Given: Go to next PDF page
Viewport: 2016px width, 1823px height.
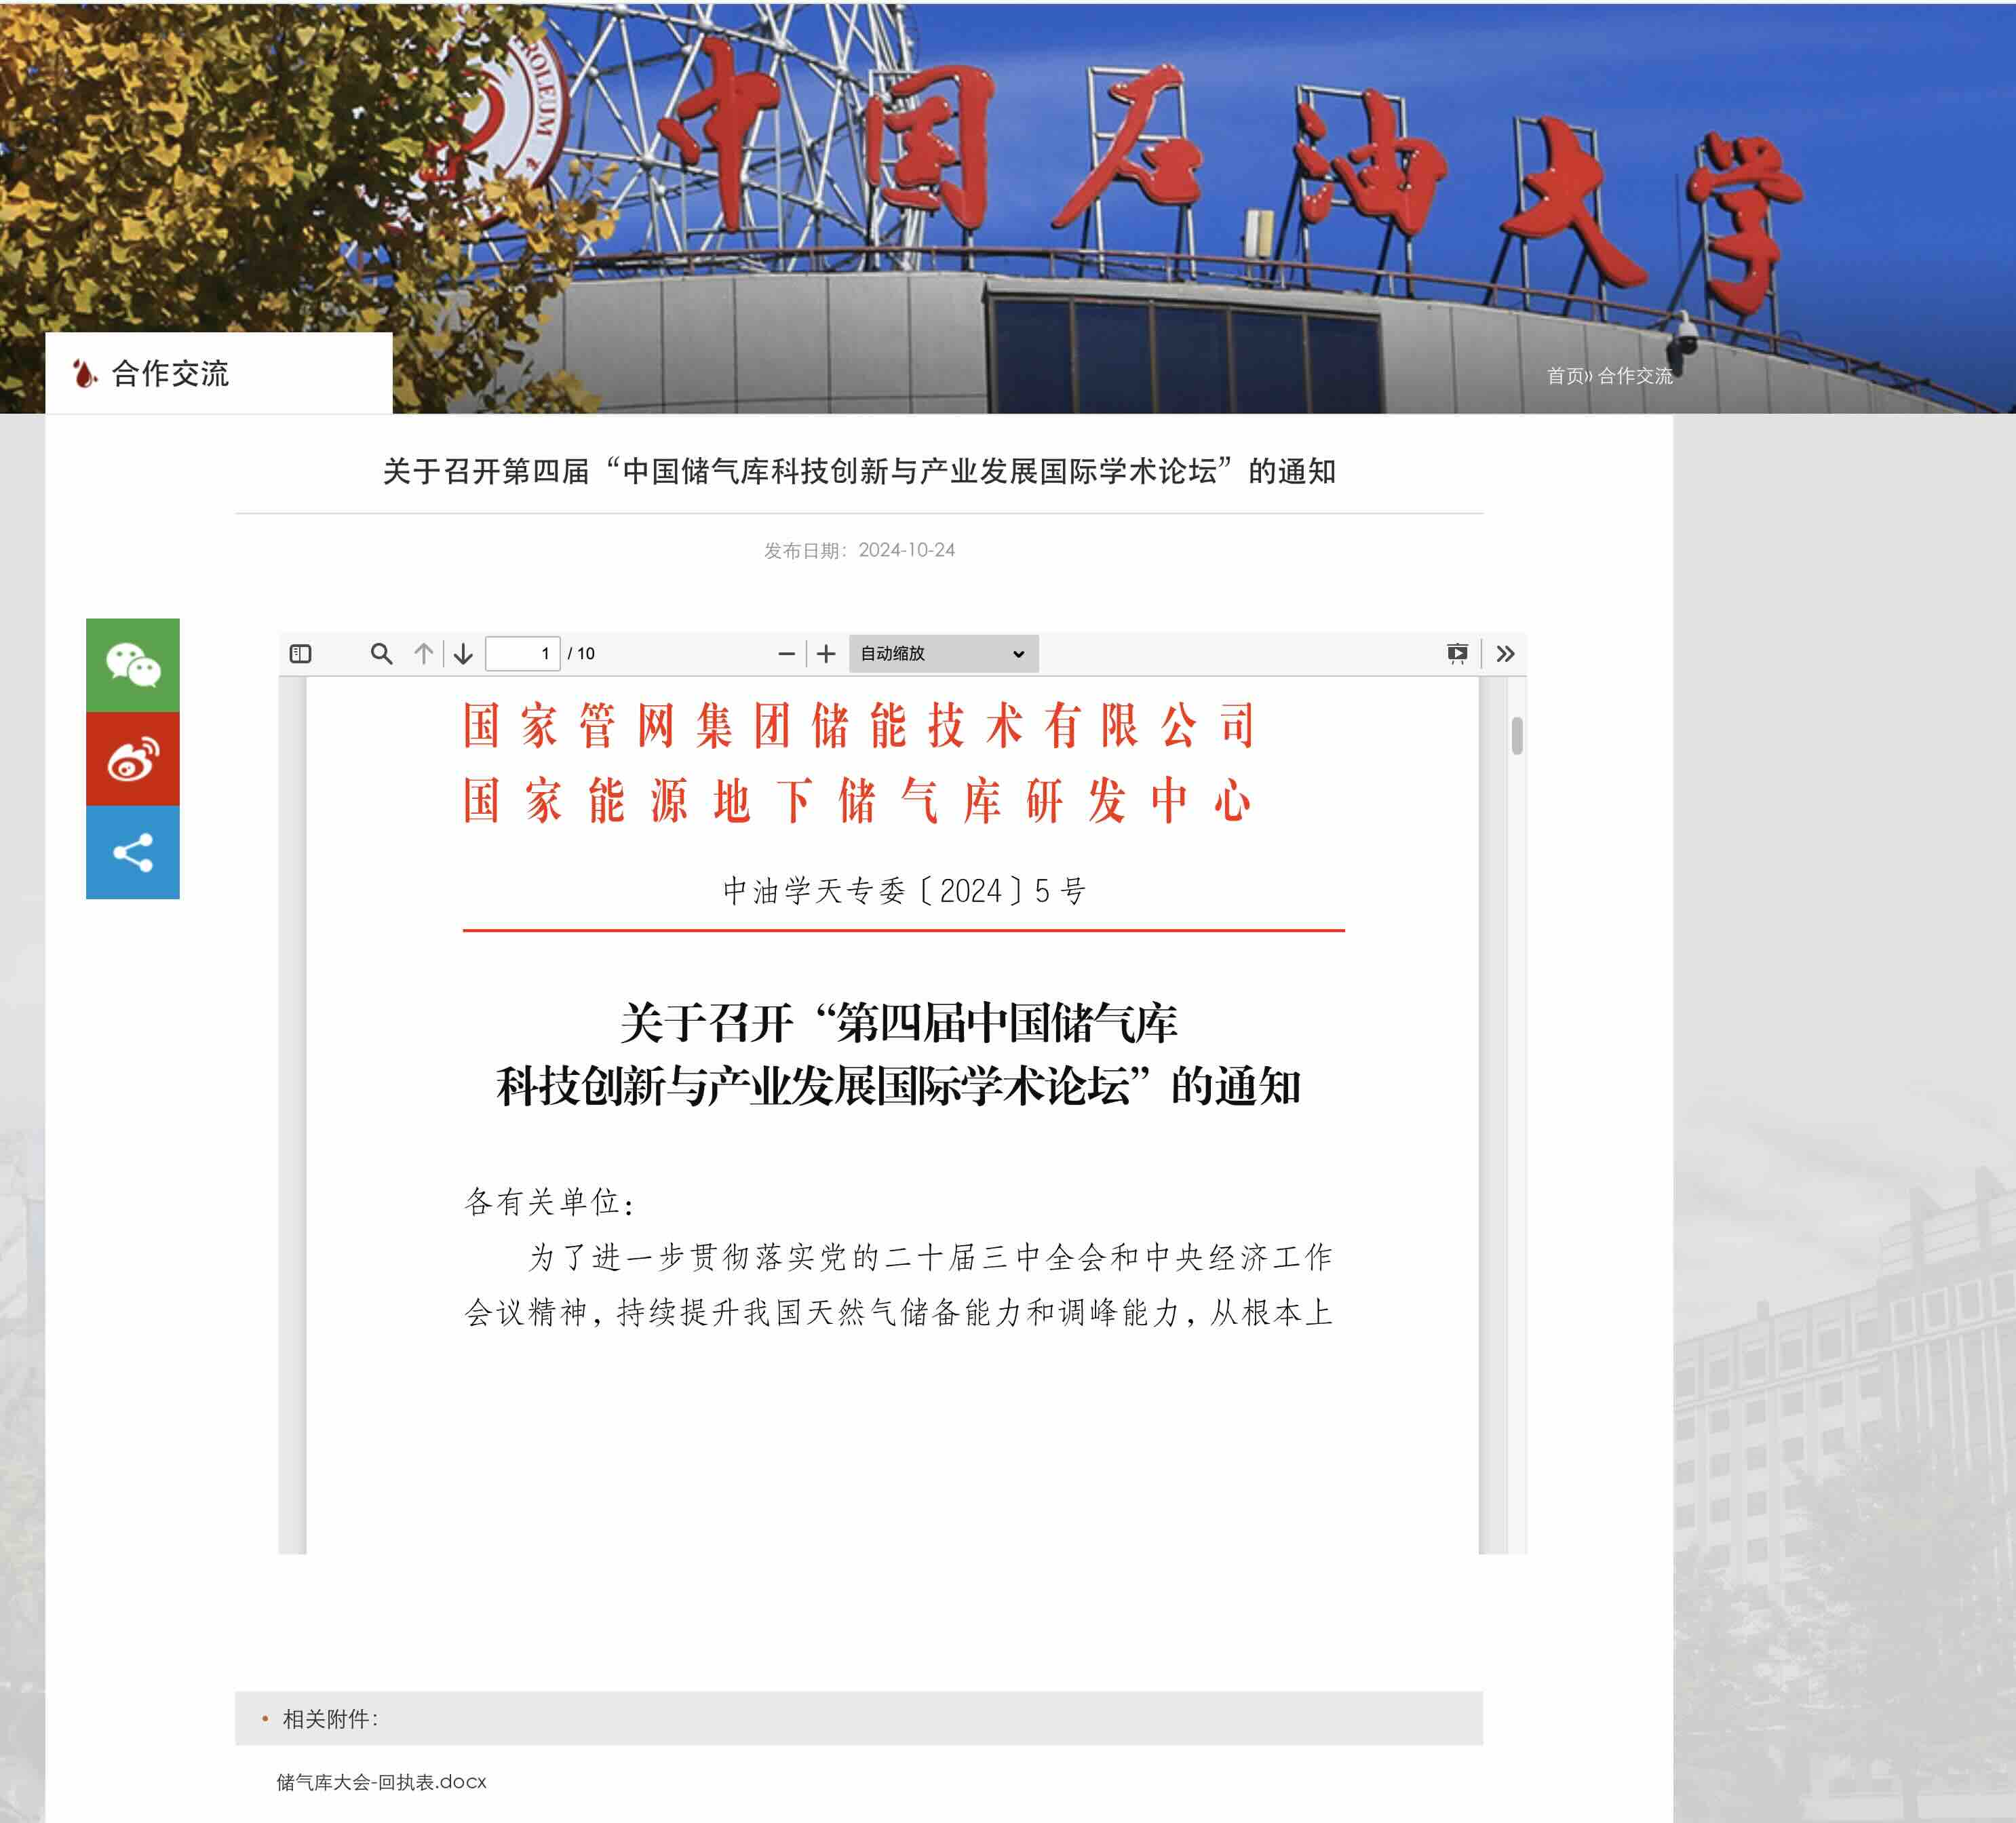Looking at the screenshot, I should click(463, 654).
